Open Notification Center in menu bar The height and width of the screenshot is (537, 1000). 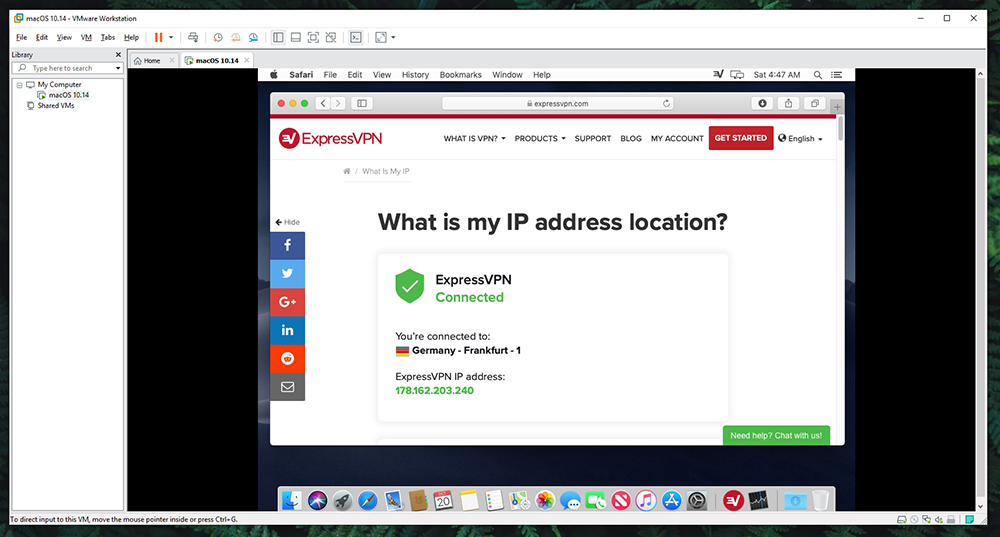(x=837, y=75)
